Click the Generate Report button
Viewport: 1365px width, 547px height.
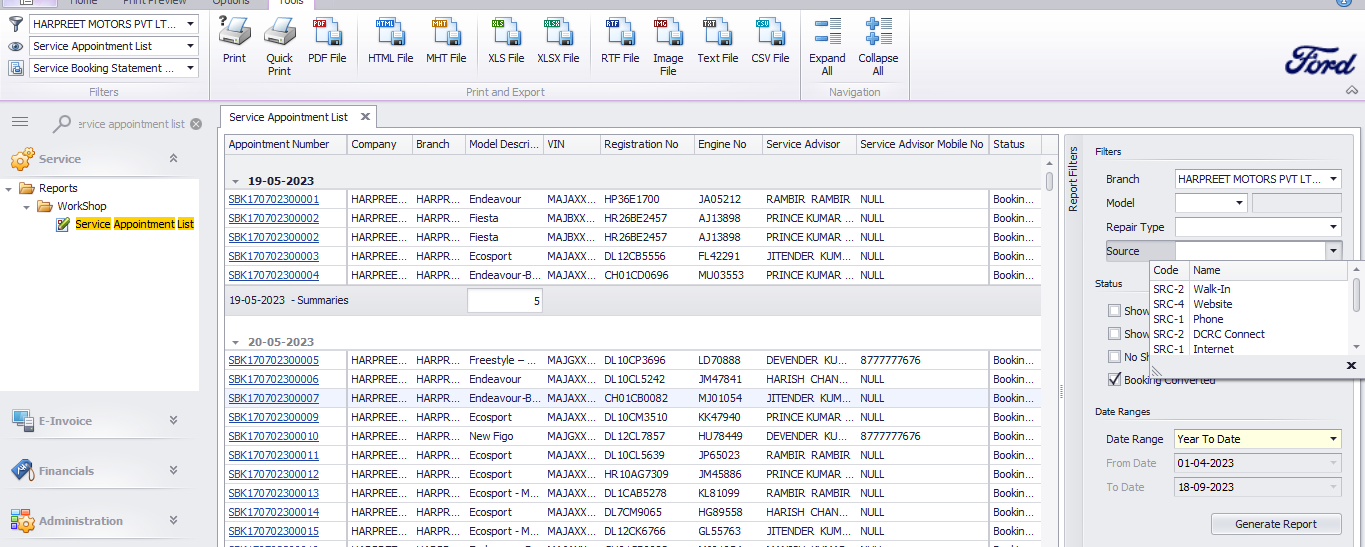click(x=1276, y=524)
